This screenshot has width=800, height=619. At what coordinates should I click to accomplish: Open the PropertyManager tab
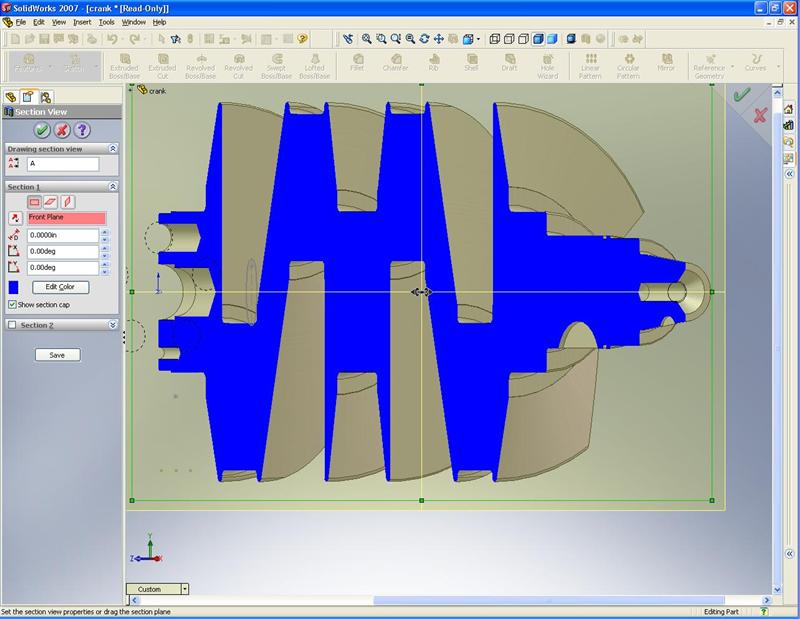[x=28, y=96]
